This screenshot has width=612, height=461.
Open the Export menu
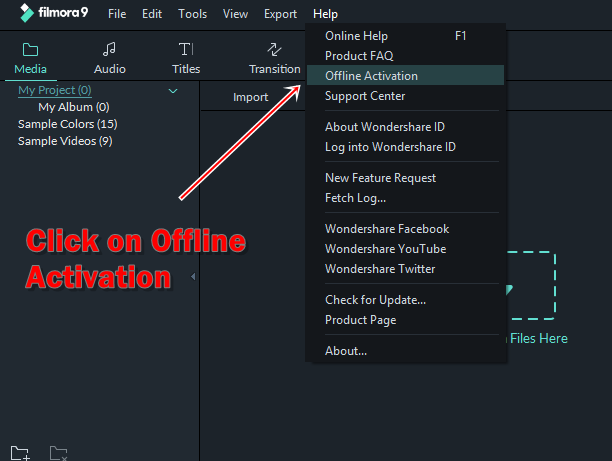coord(280,14)
